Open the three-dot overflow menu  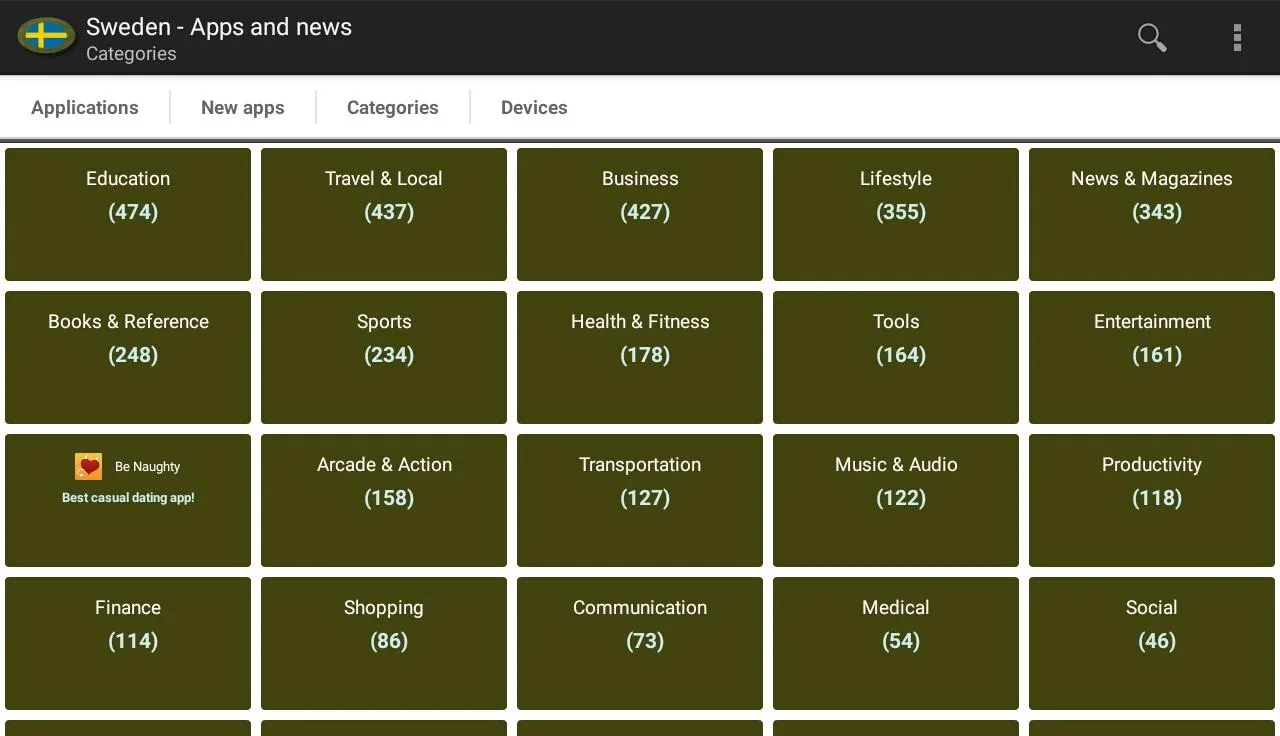pos(1237,38)
